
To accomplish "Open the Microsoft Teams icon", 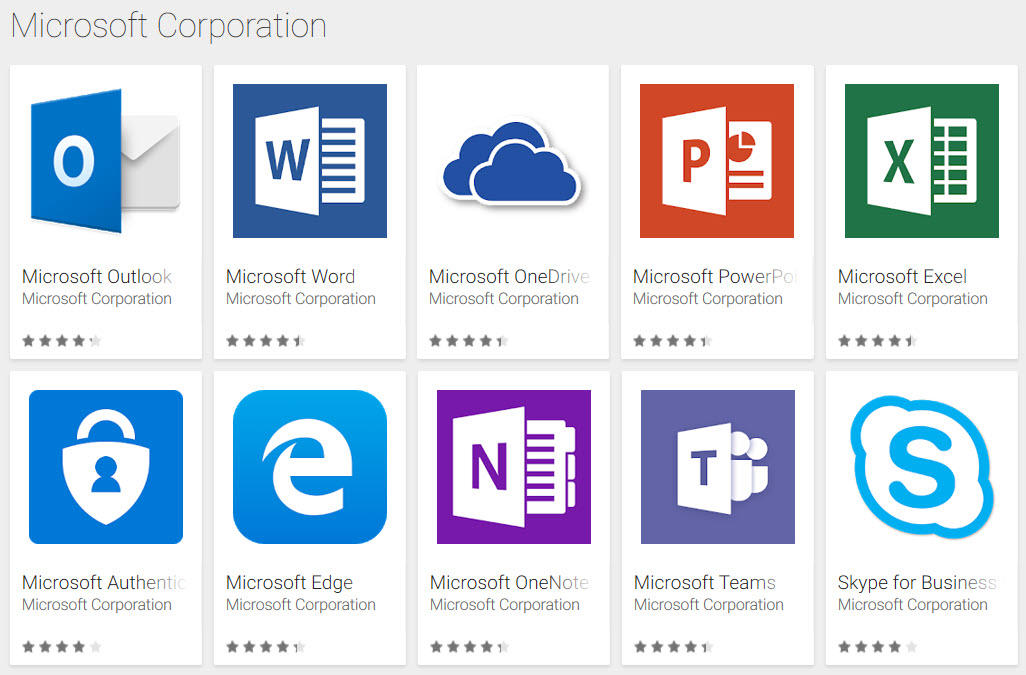I will pyautogui.click(x=717, y=467).
